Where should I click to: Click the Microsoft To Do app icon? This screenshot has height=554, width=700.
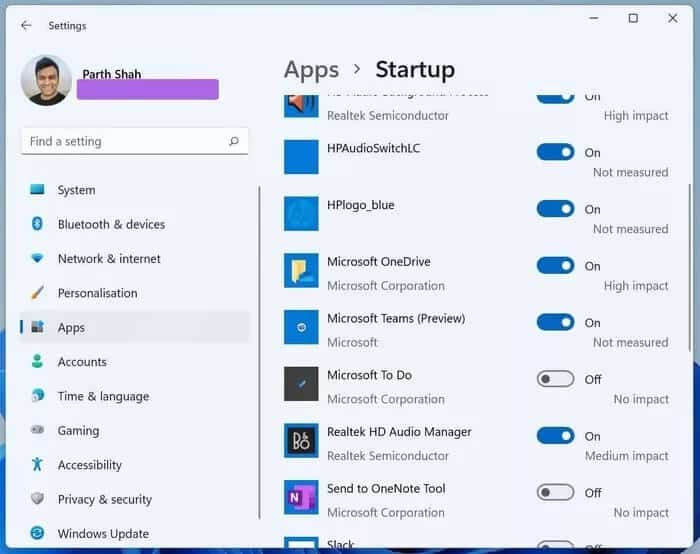pyautogui.click(x=301, y=384)
